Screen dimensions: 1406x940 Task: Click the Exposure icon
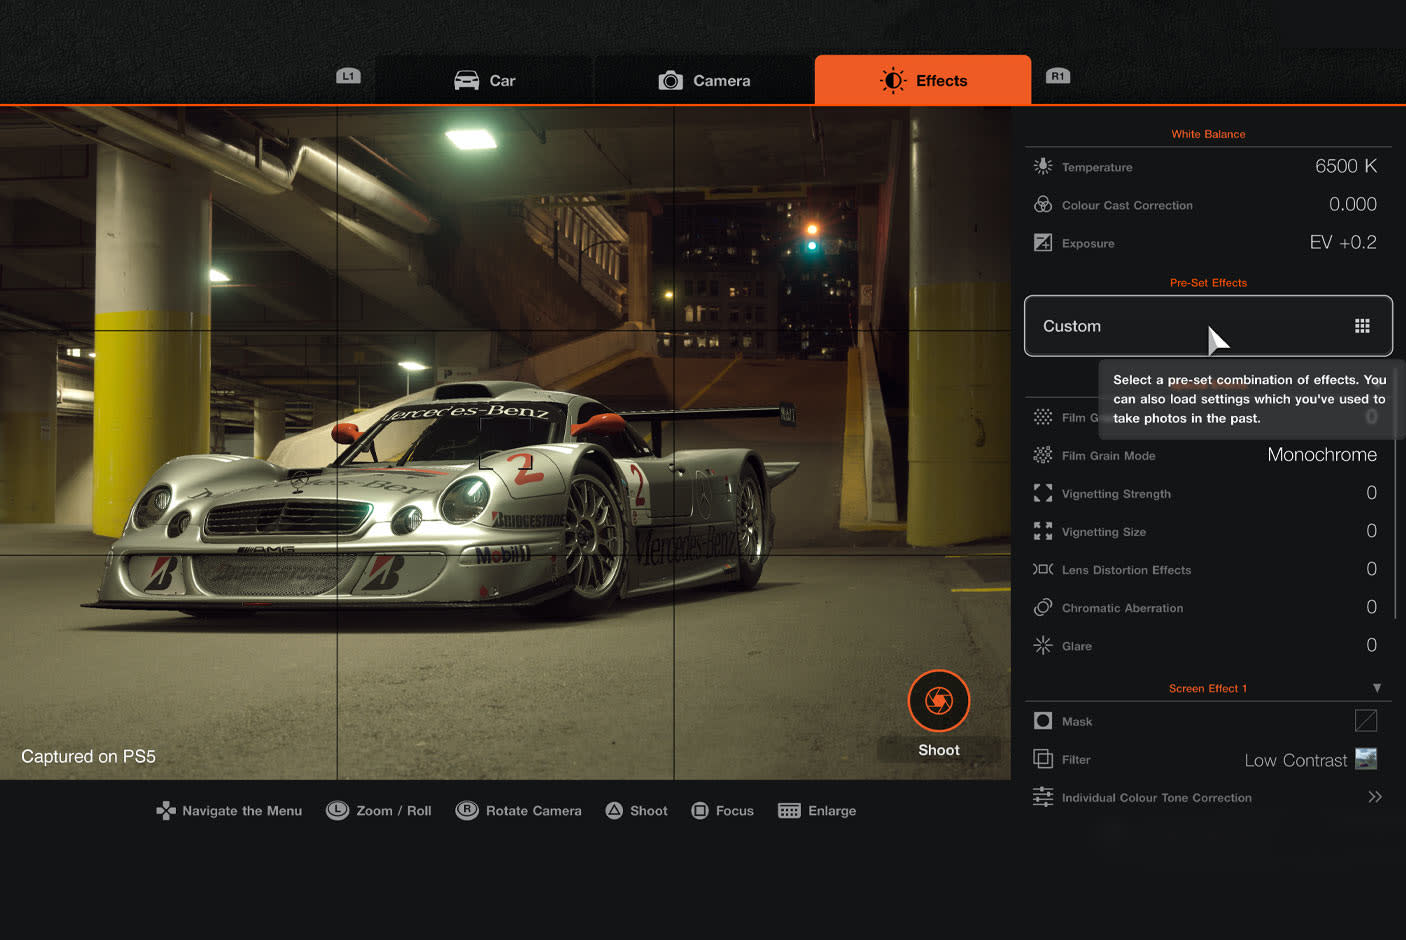click(1043, 242)
